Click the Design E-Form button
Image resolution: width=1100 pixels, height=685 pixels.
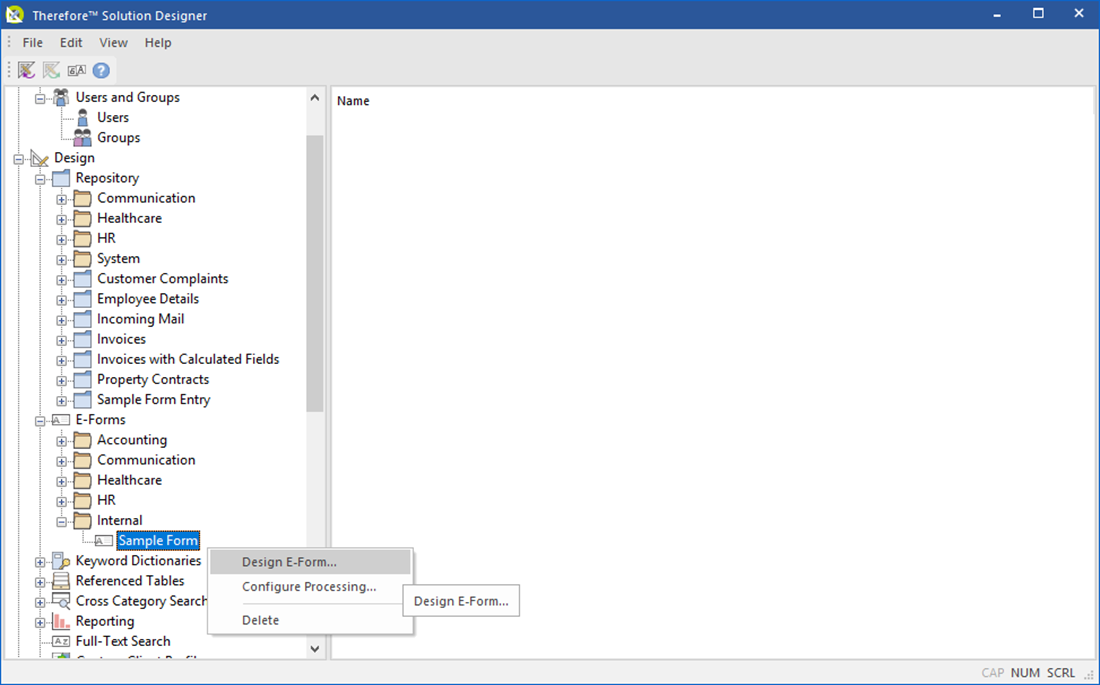pyautogui.click(x=461, y=600)
